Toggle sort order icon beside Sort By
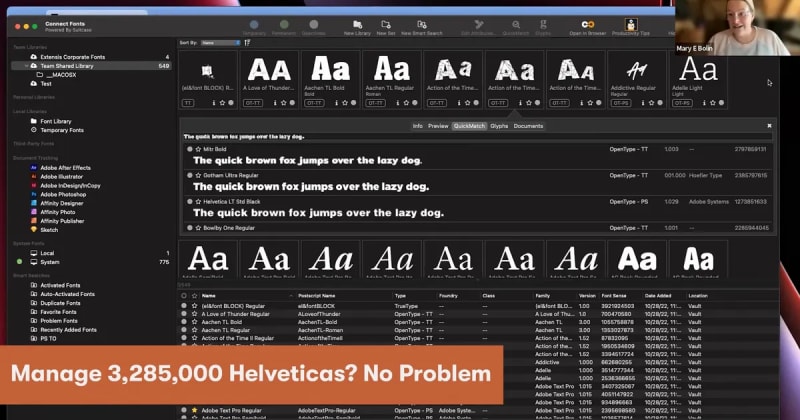 247,43
